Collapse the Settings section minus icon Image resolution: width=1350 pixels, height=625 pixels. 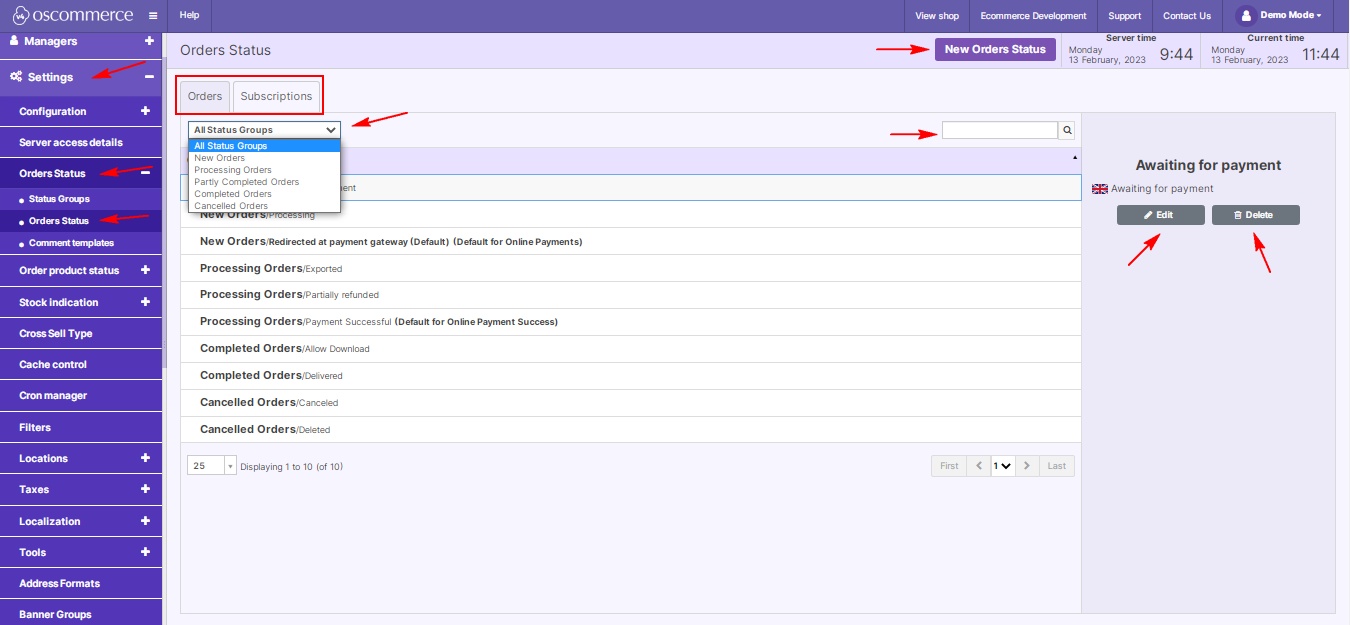(149, 77)
